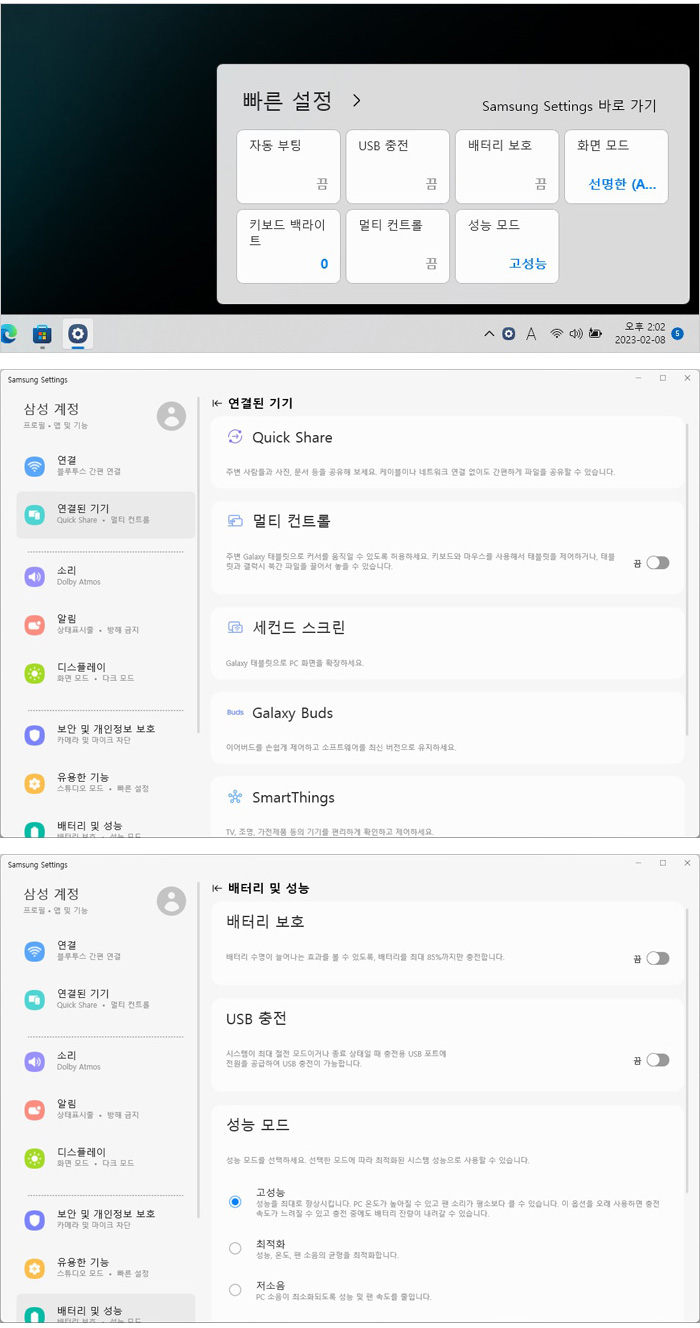Click the 멀티 컨트롤 heading in 연결된 기기 window
This screenshot has width=700, height=1328.
click(291, 521)
